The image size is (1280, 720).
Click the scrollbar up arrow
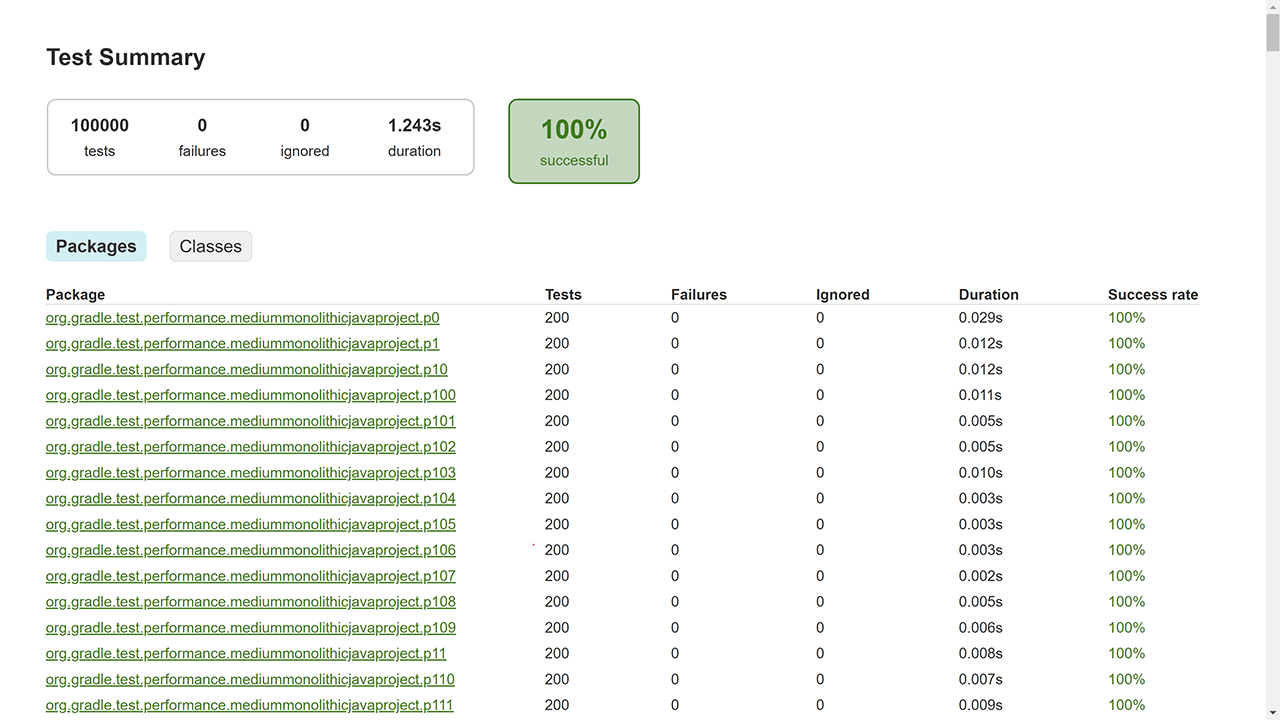1272,8
